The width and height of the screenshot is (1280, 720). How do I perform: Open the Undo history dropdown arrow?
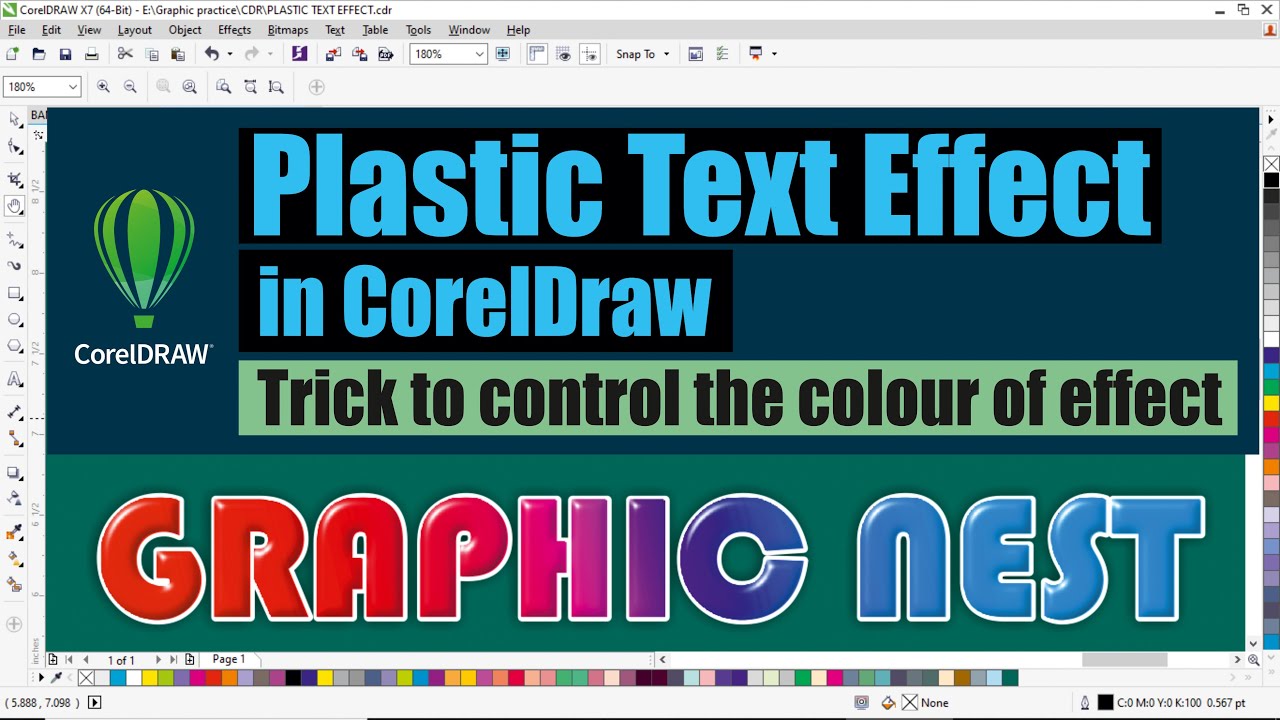coord(230,54)
